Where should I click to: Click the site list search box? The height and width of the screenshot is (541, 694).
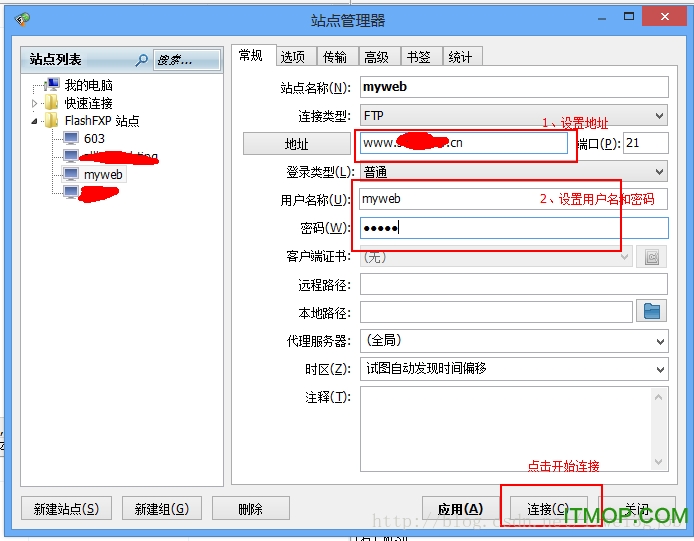point(186,60)
